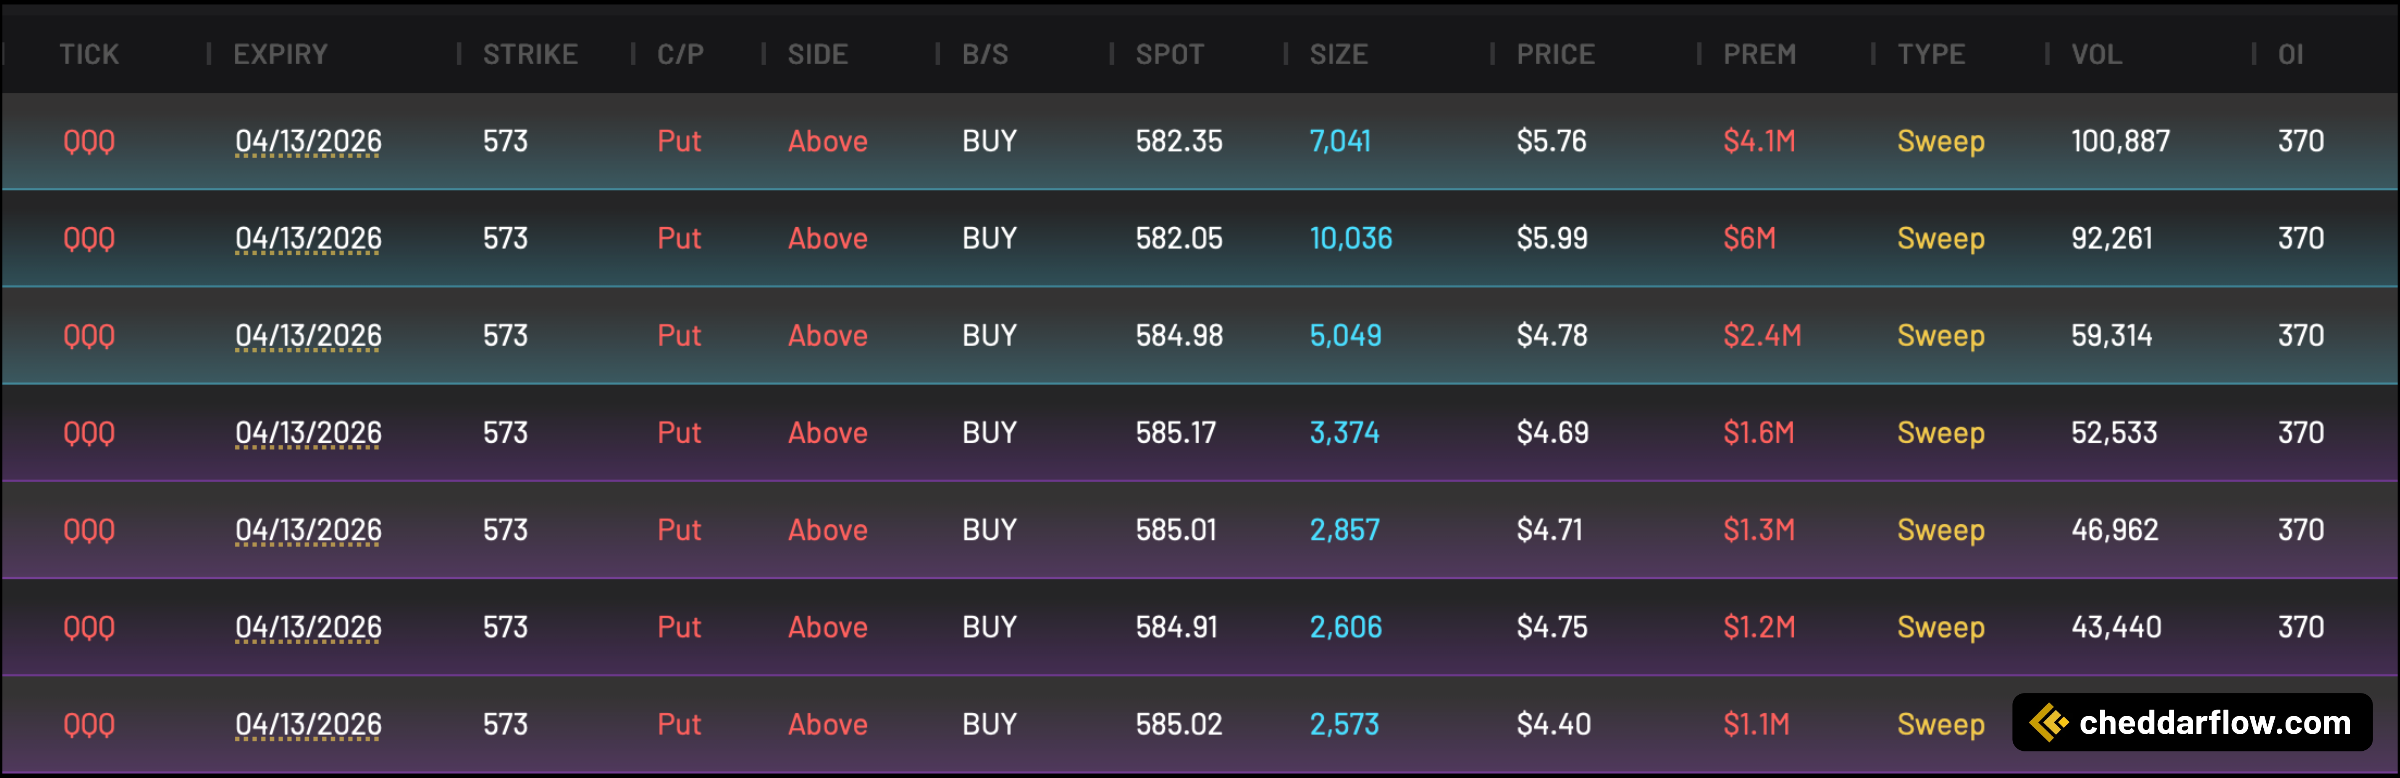Image resolution: width=2400 pixels, height=778 pixels.
Task: Click premium value $2.4M
Action: point(1762,335)
